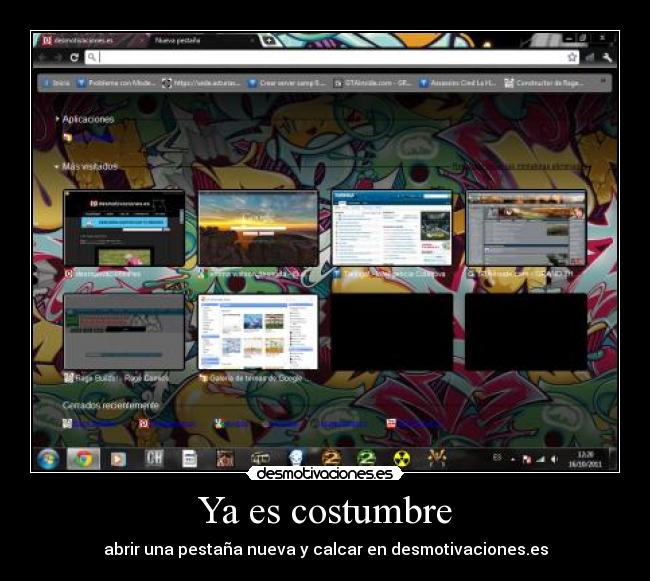Viewport: 650px width, 581px height.
Task: Reopen first recently closed Rage Builder link
Action: [88, 424]
